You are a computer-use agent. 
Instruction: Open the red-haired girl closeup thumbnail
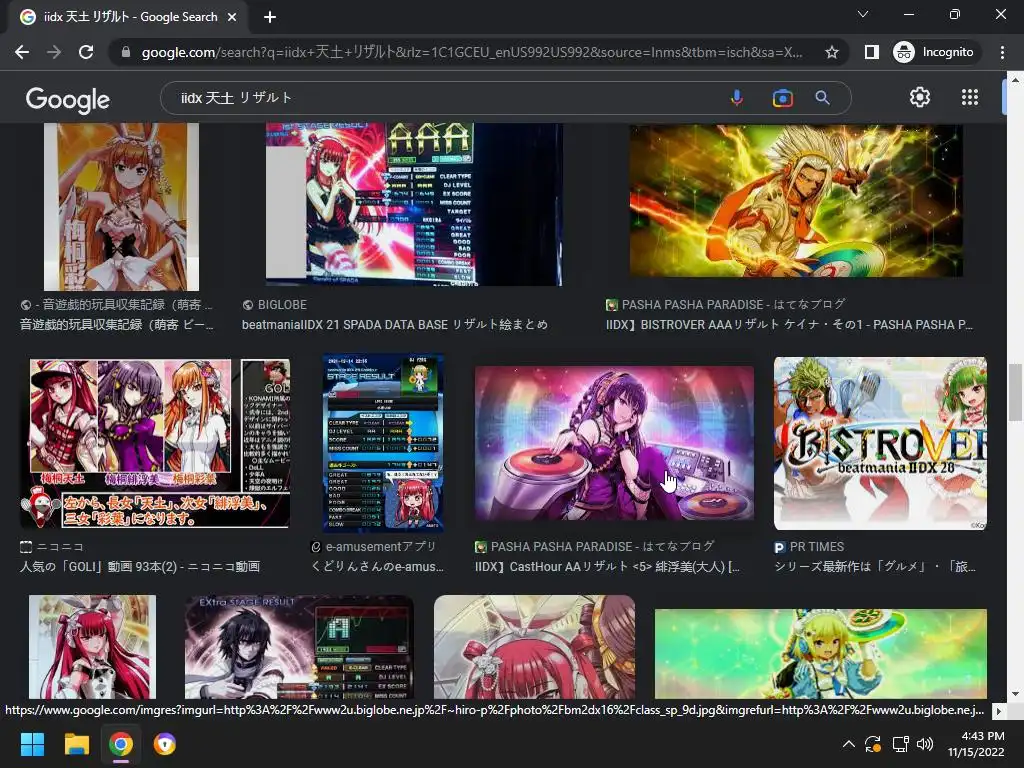(534, 647)
